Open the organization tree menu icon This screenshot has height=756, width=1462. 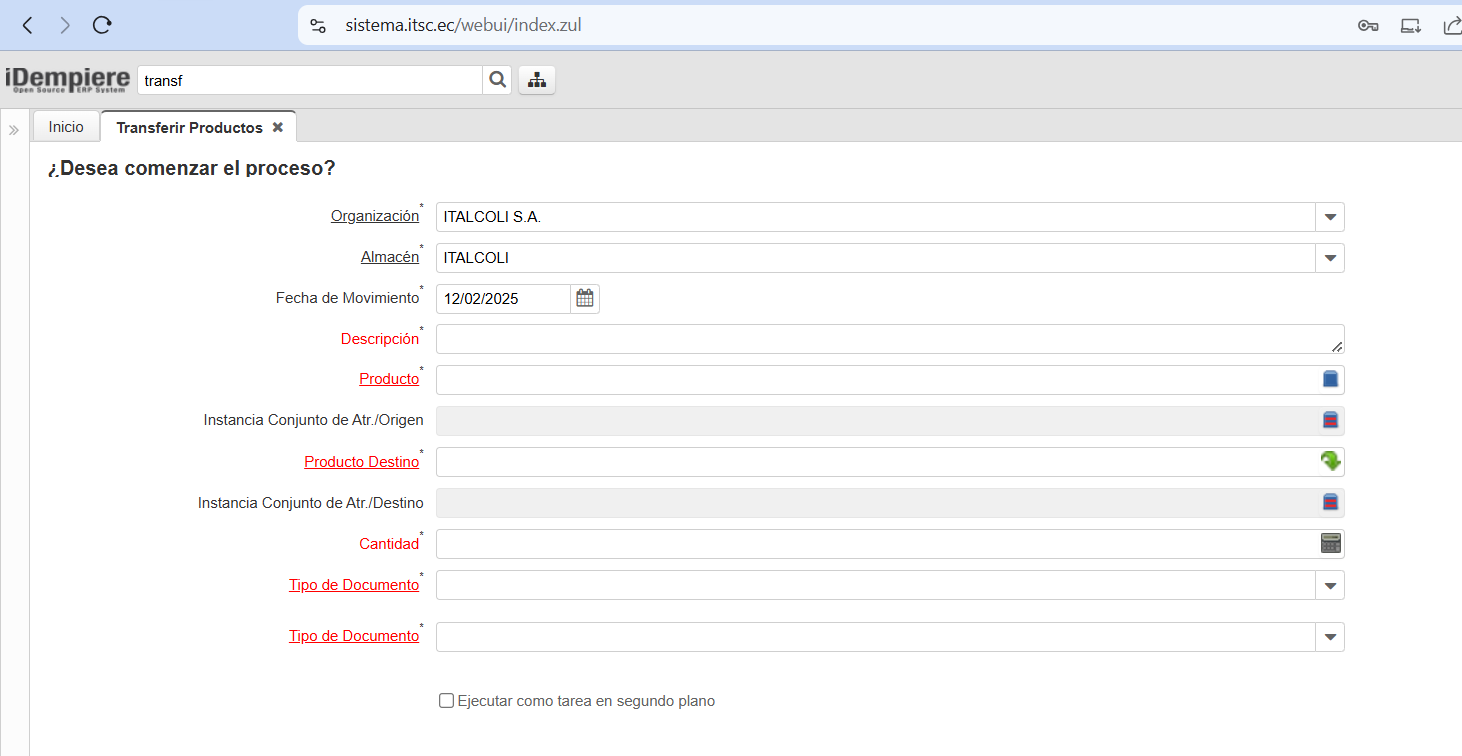pos(537,80)
